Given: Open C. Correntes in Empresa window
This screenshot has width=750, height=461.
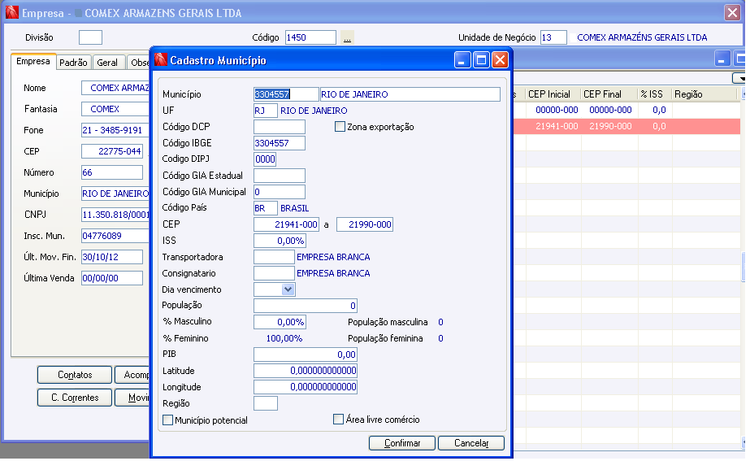Looking at the screenshot, I should coord(75,398).
